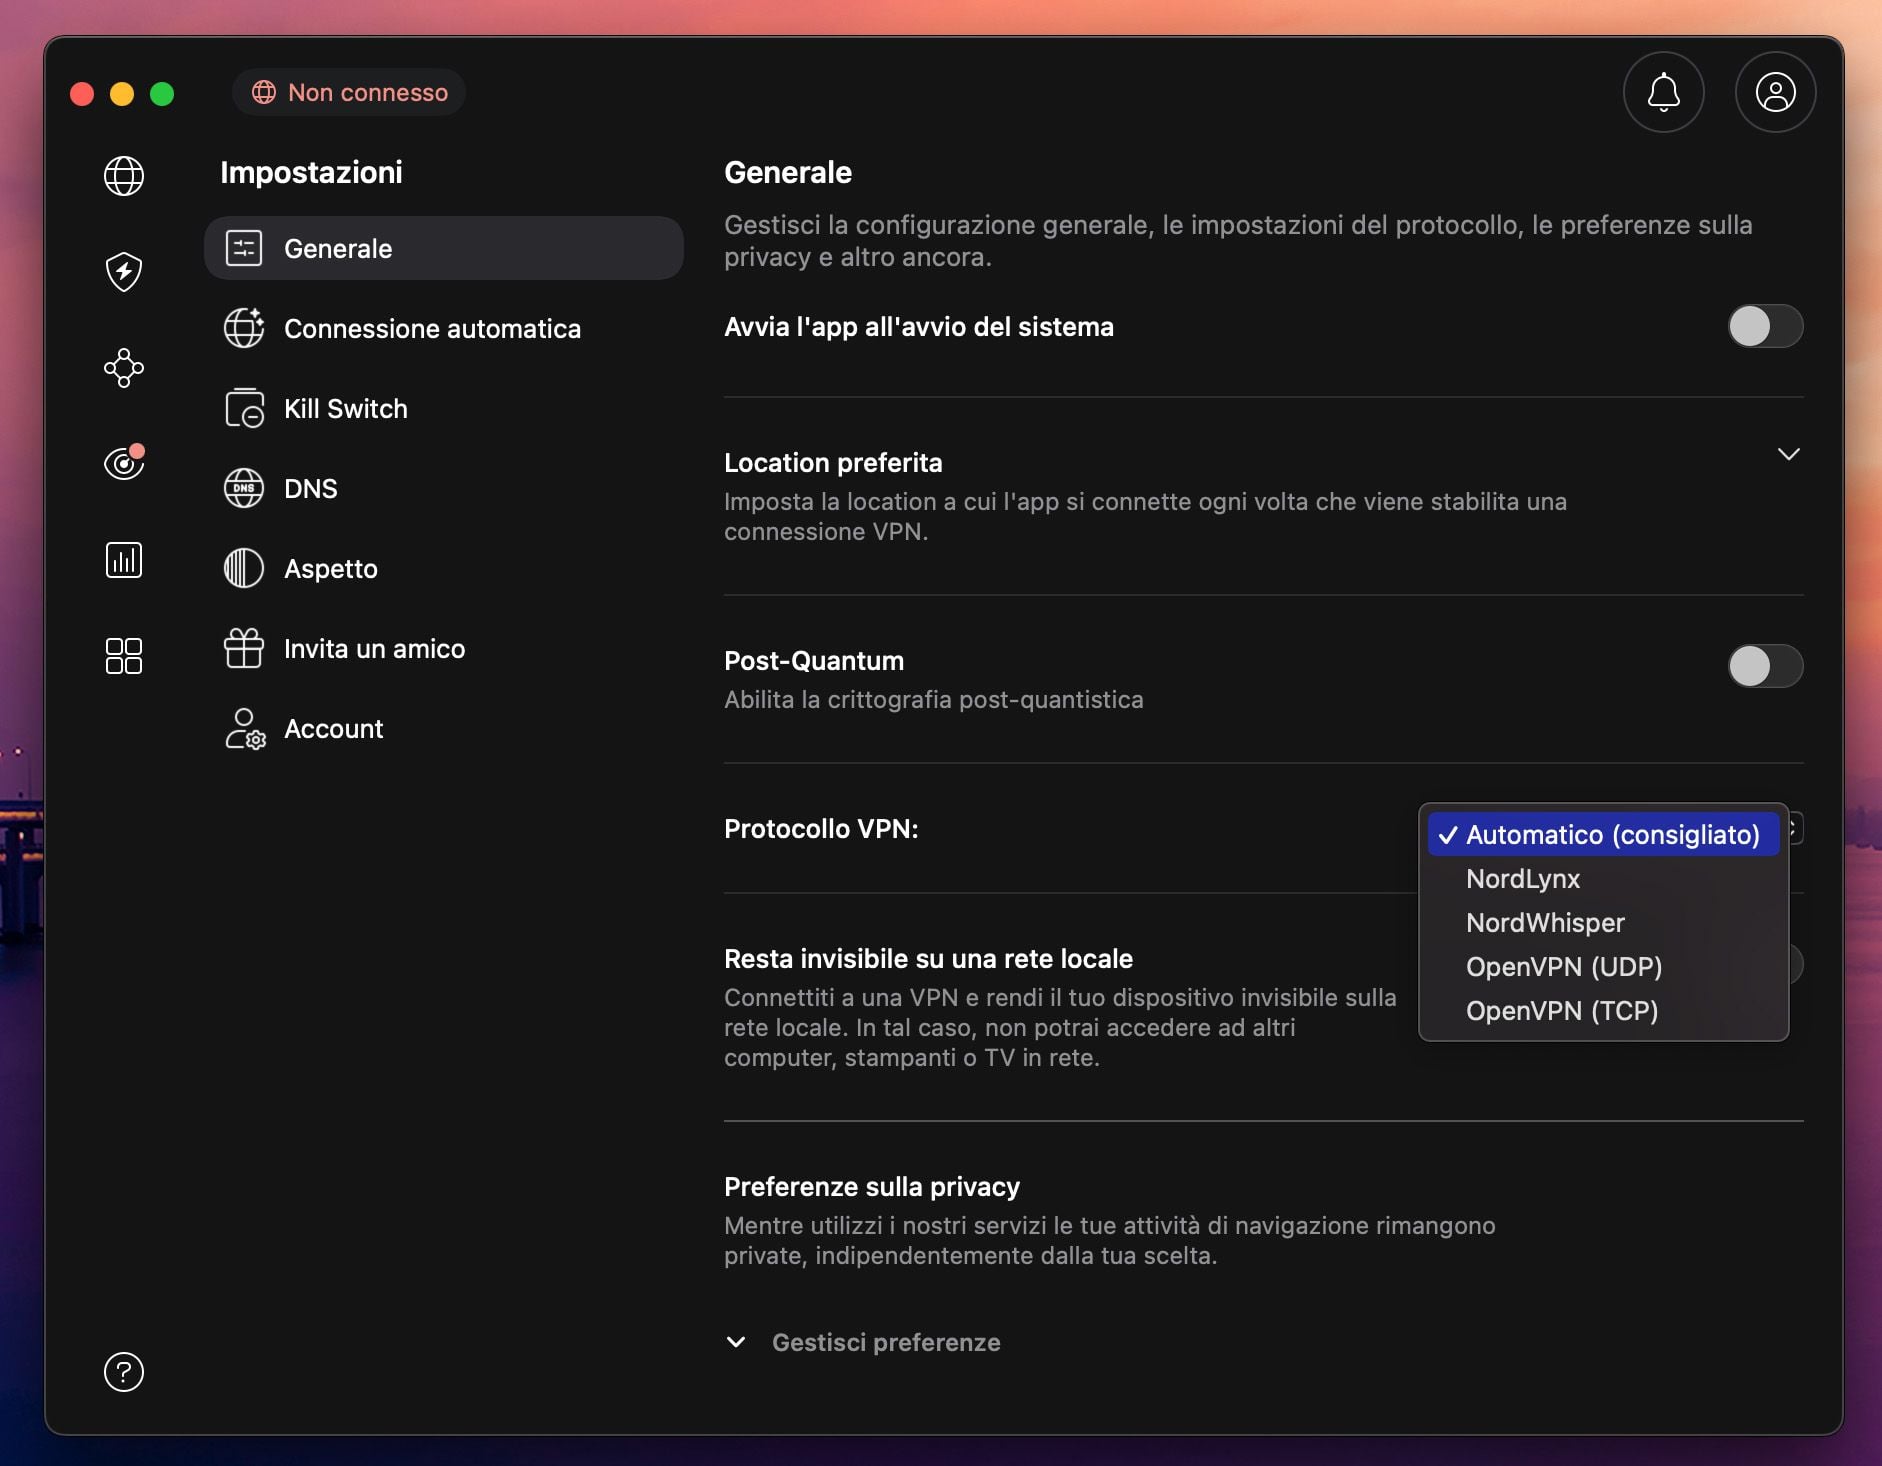Click the Location preferita heading
The image size is (1882, 1466).
[833, 463]
